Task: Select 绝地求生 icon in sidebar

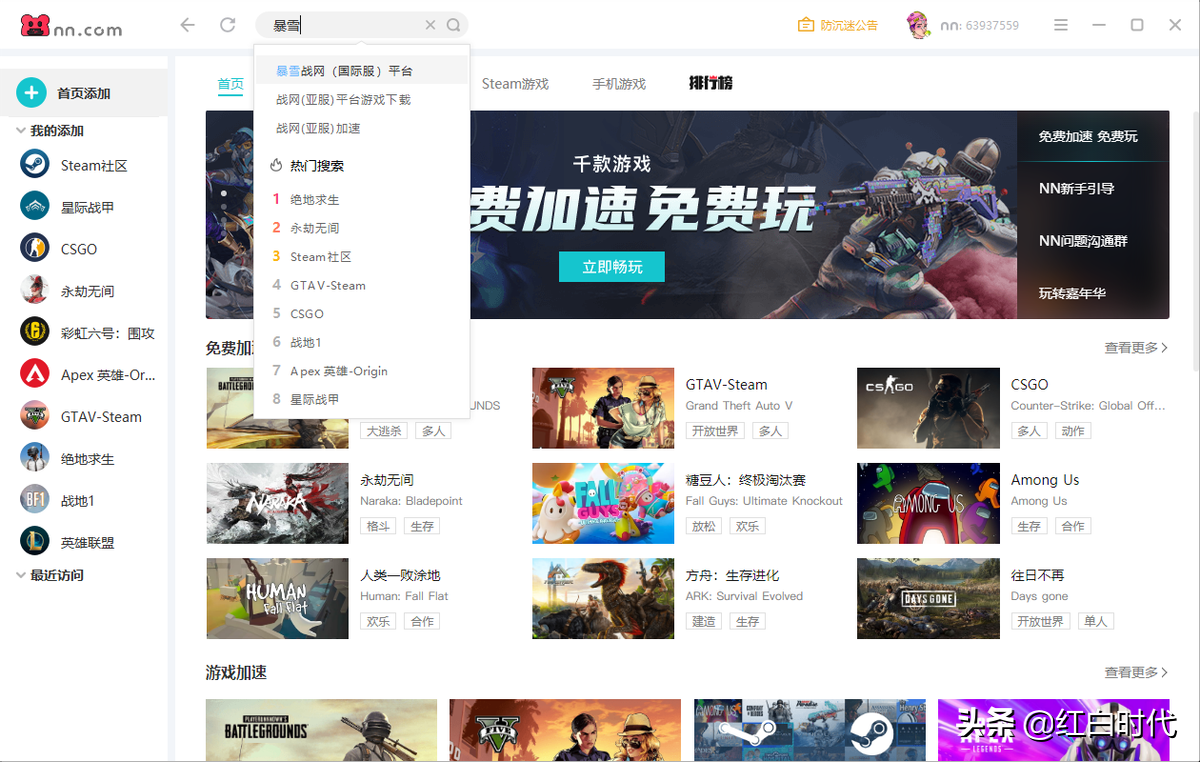Action: click(x=35, y=459)
